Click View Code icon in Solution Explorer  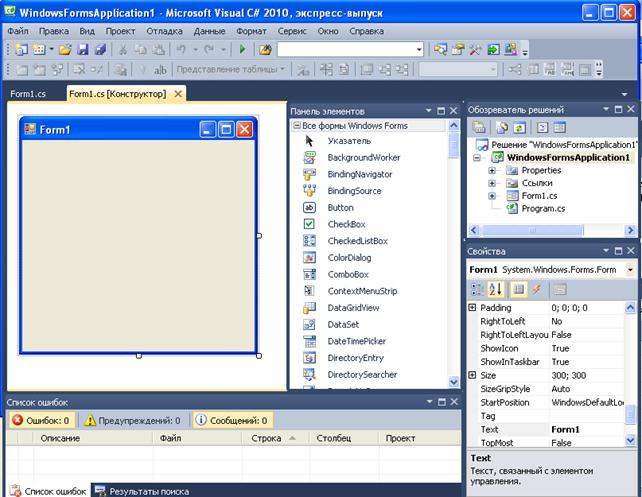coord(543,128)
